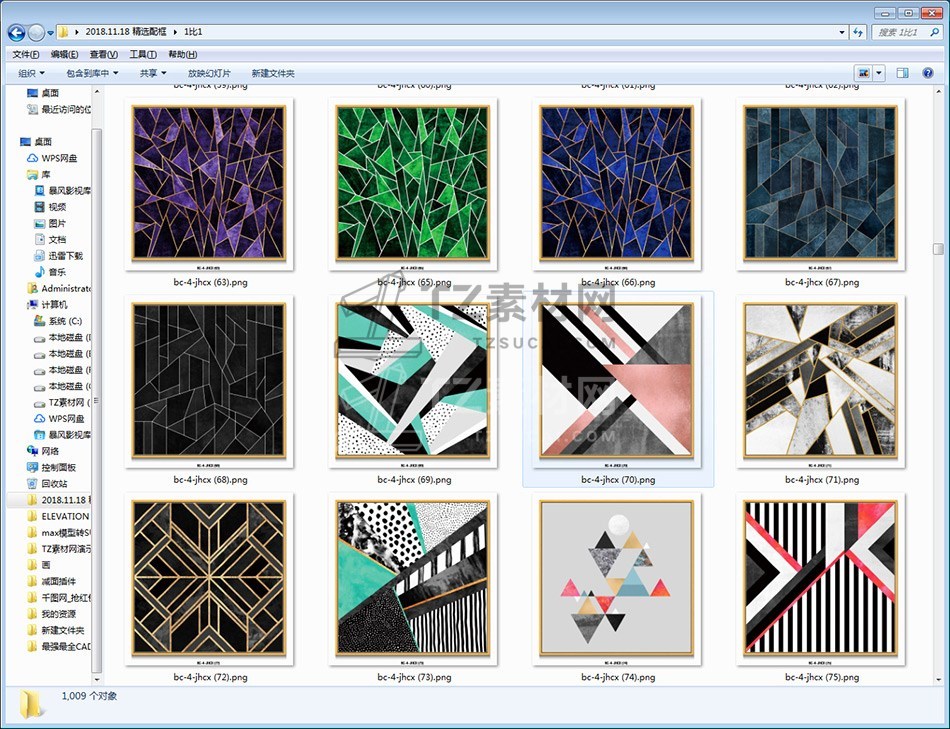Viewport: 950px width, 729px height.
Task: Open the 文件(F) menu
Action: [x=25, y=54]
